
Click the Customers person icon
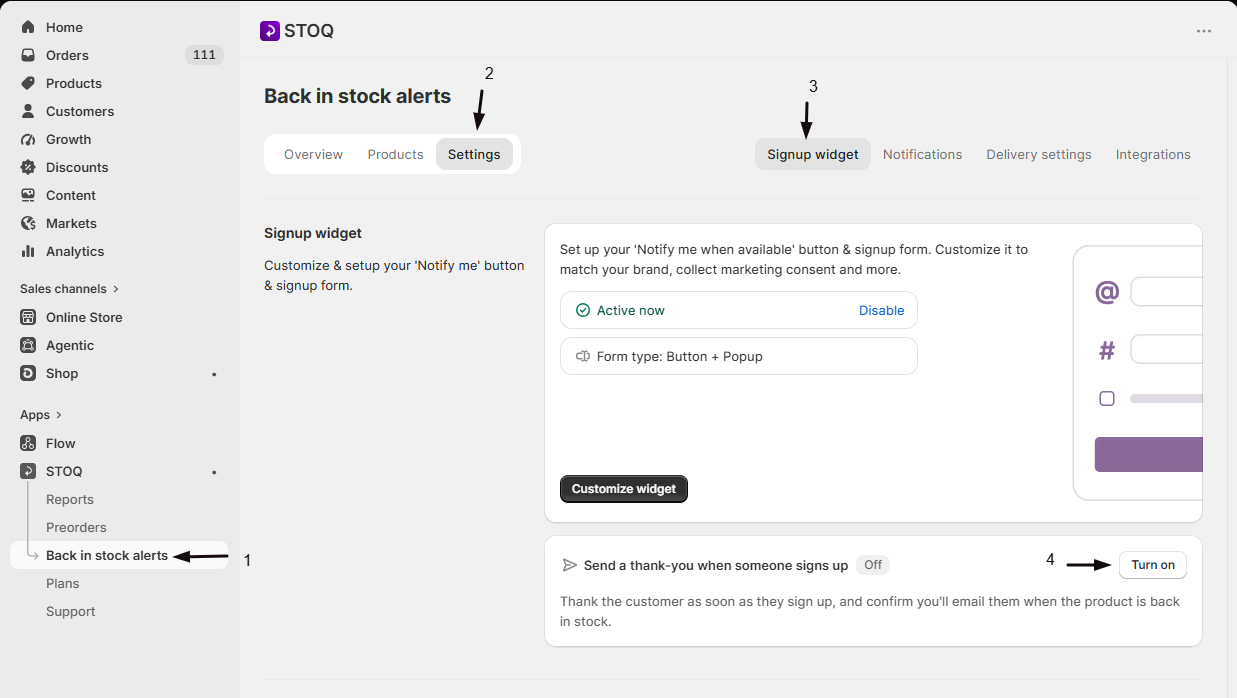(x=28, y=111)
